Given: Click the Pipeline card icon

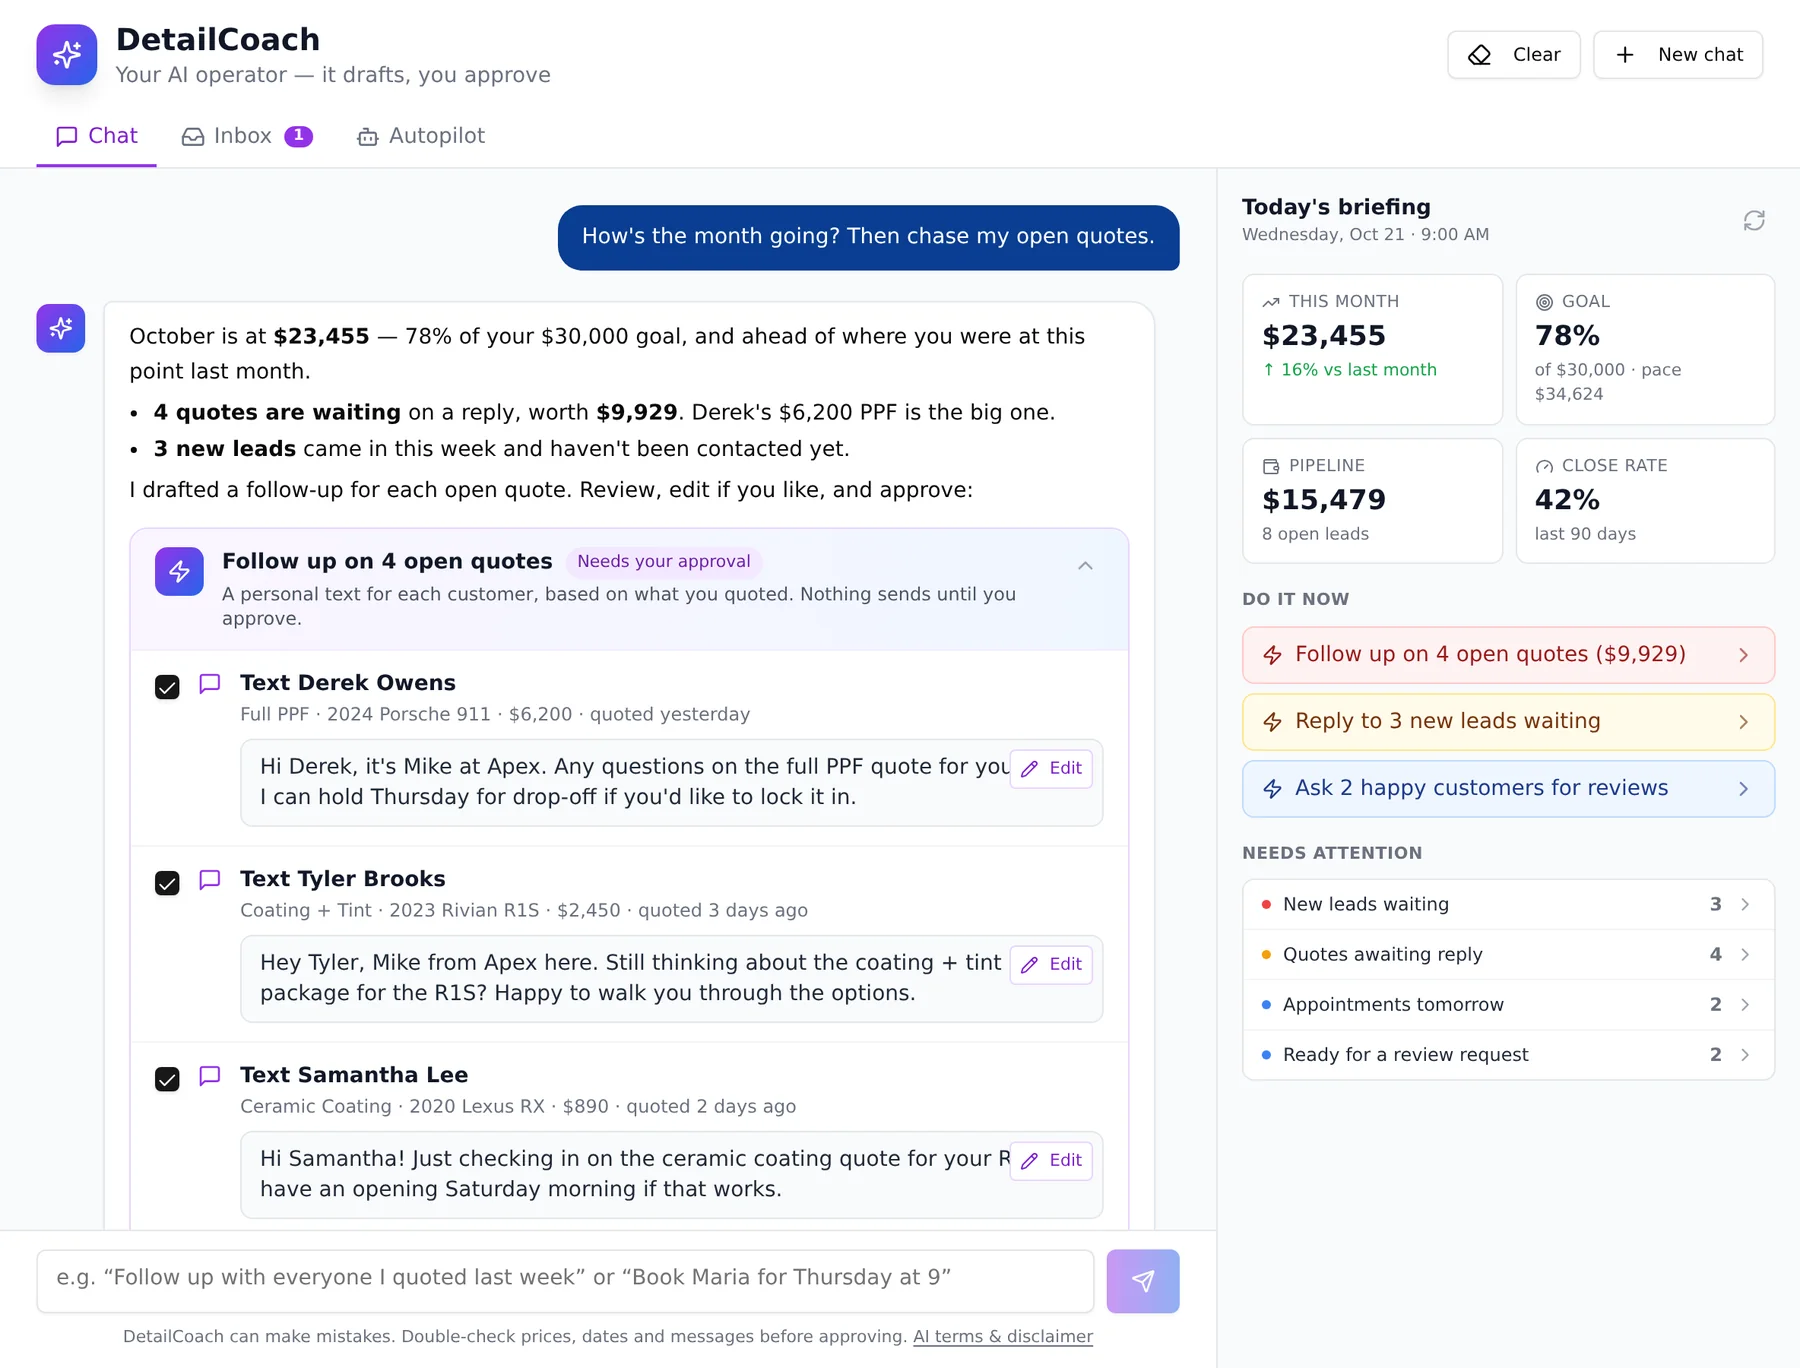Looking at the screenshot, I should point(1271,466).
